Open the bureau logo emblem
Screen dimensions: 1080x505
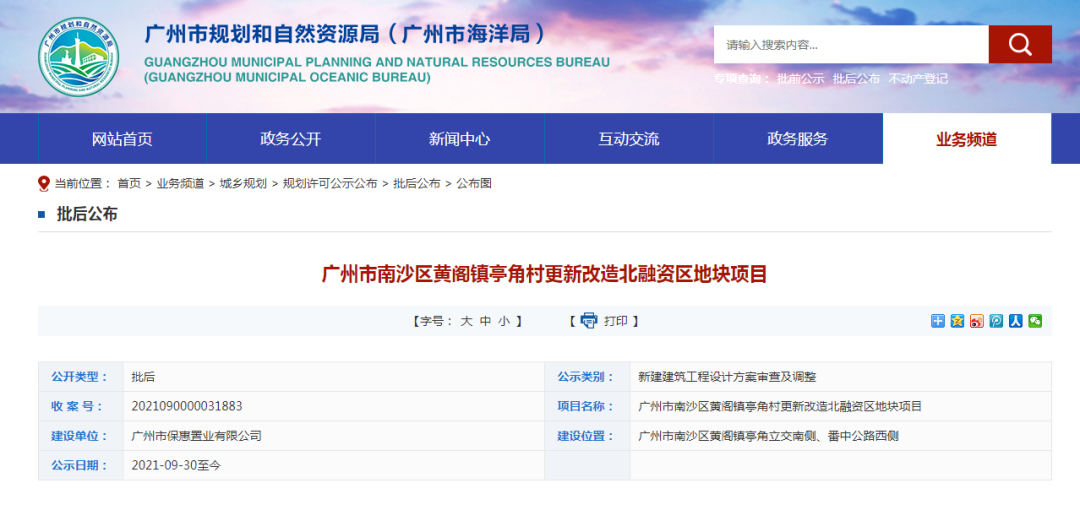[x=78, y=56]
